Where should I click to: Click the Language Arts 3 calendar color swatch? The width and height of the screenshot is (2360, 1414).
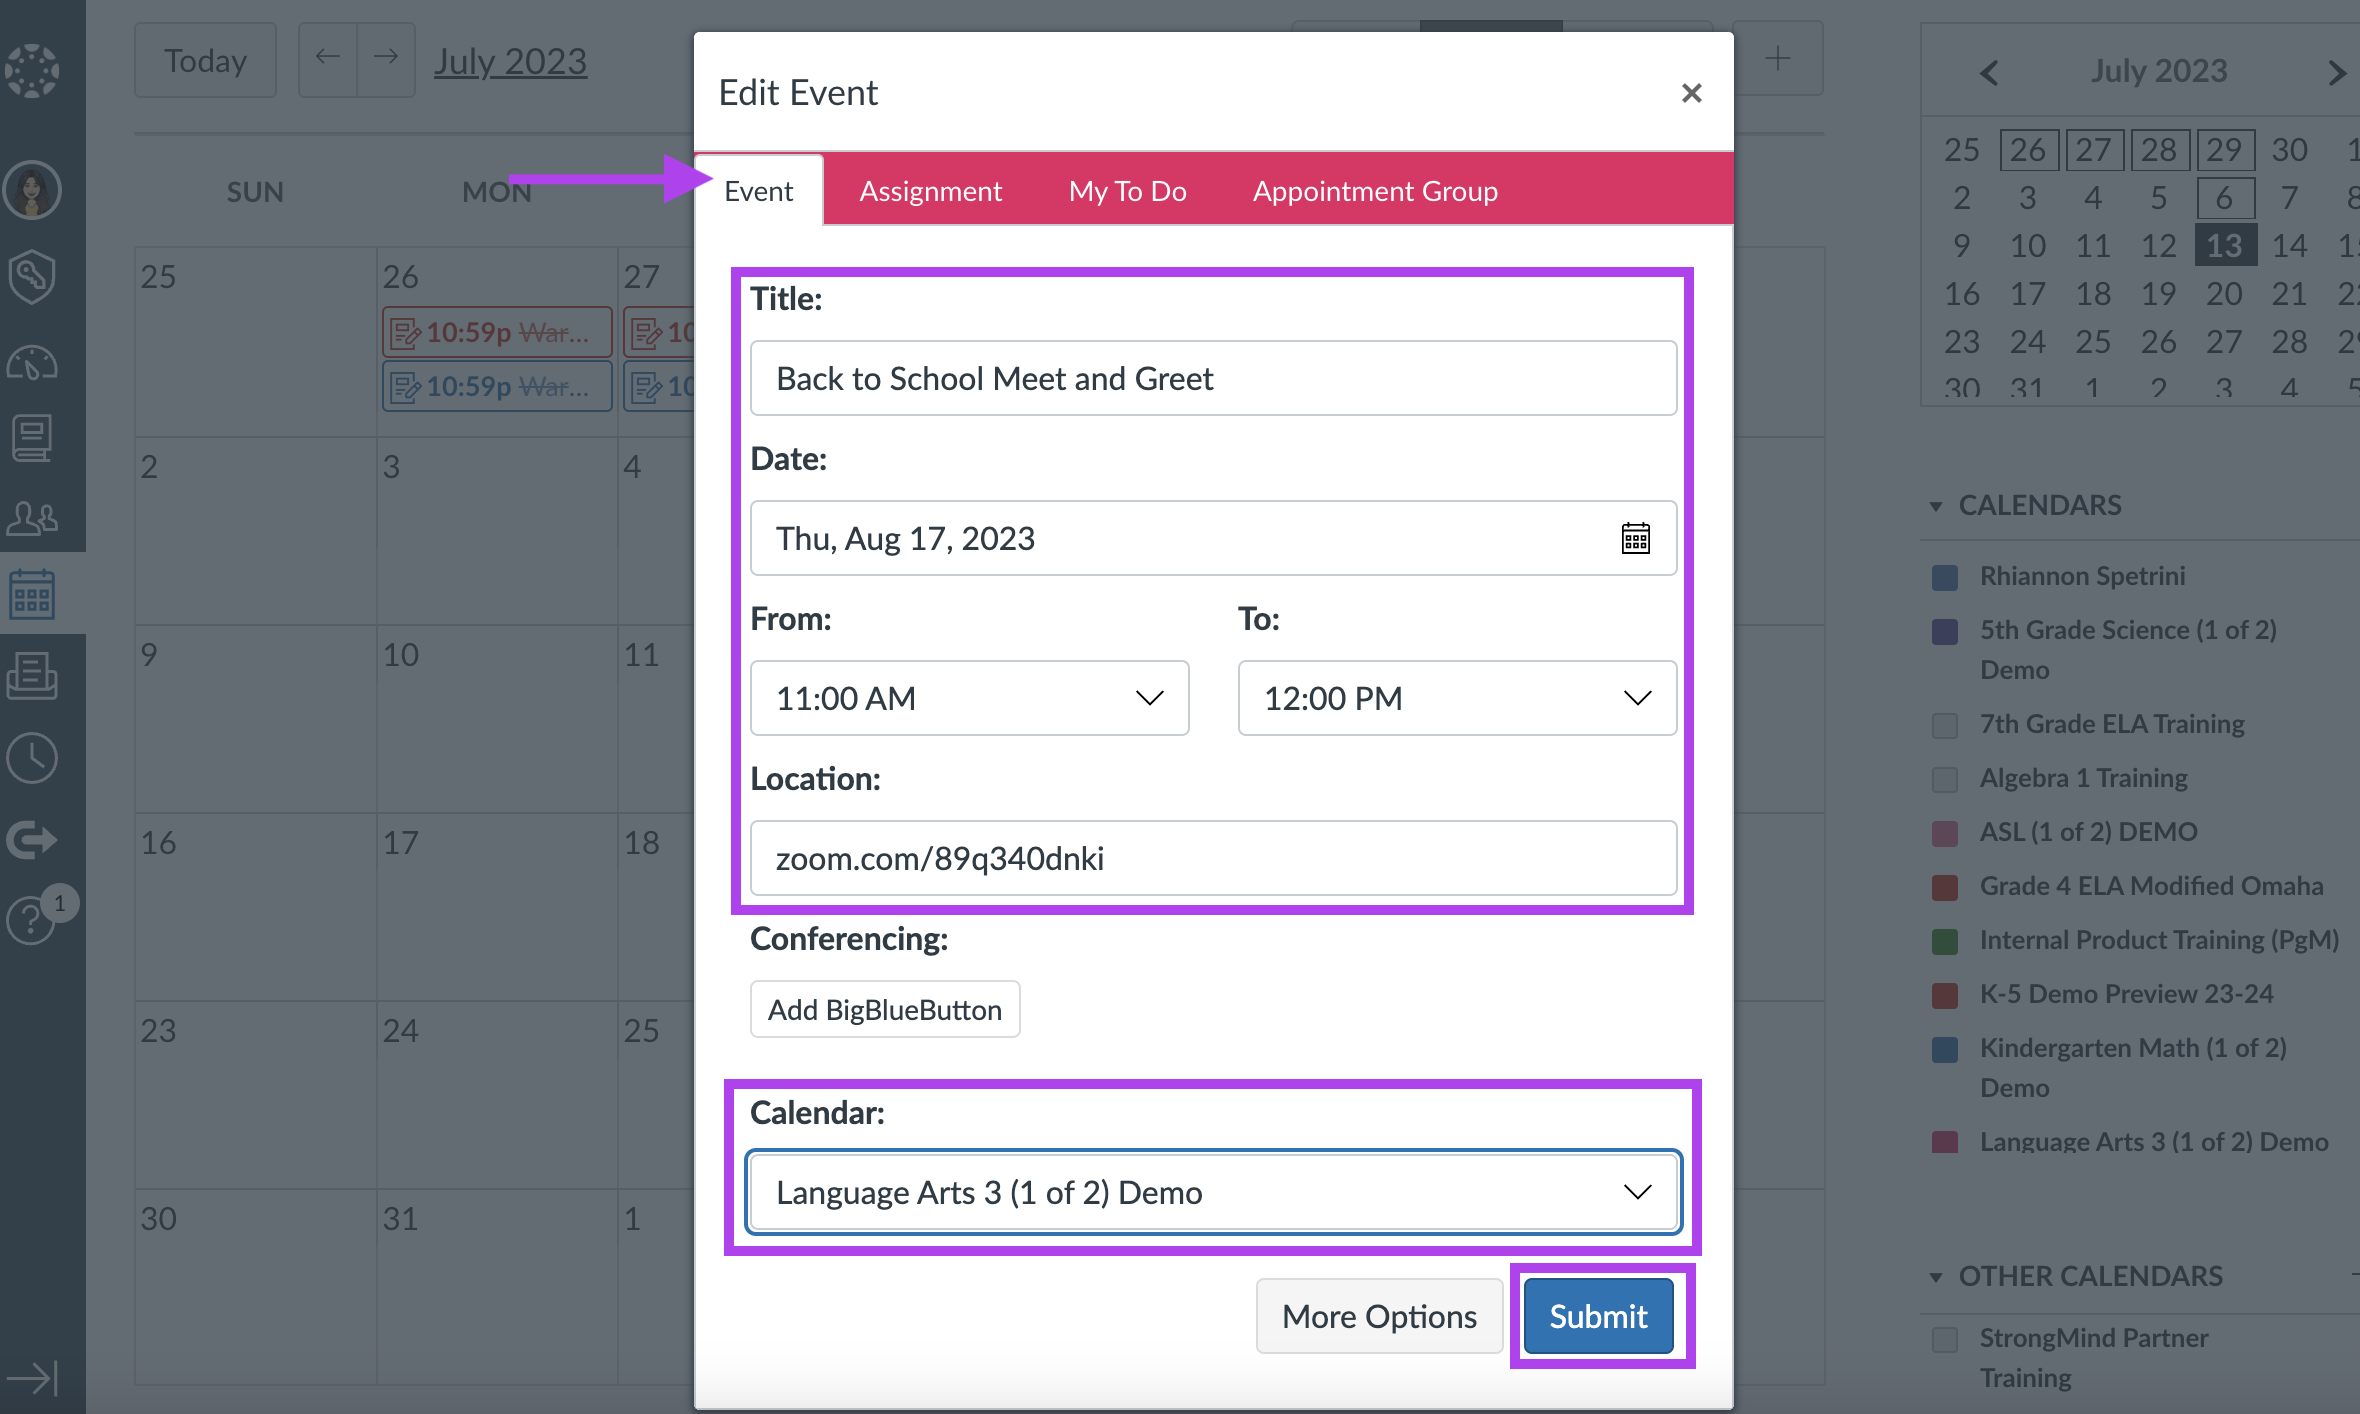pos(1945,1143)
